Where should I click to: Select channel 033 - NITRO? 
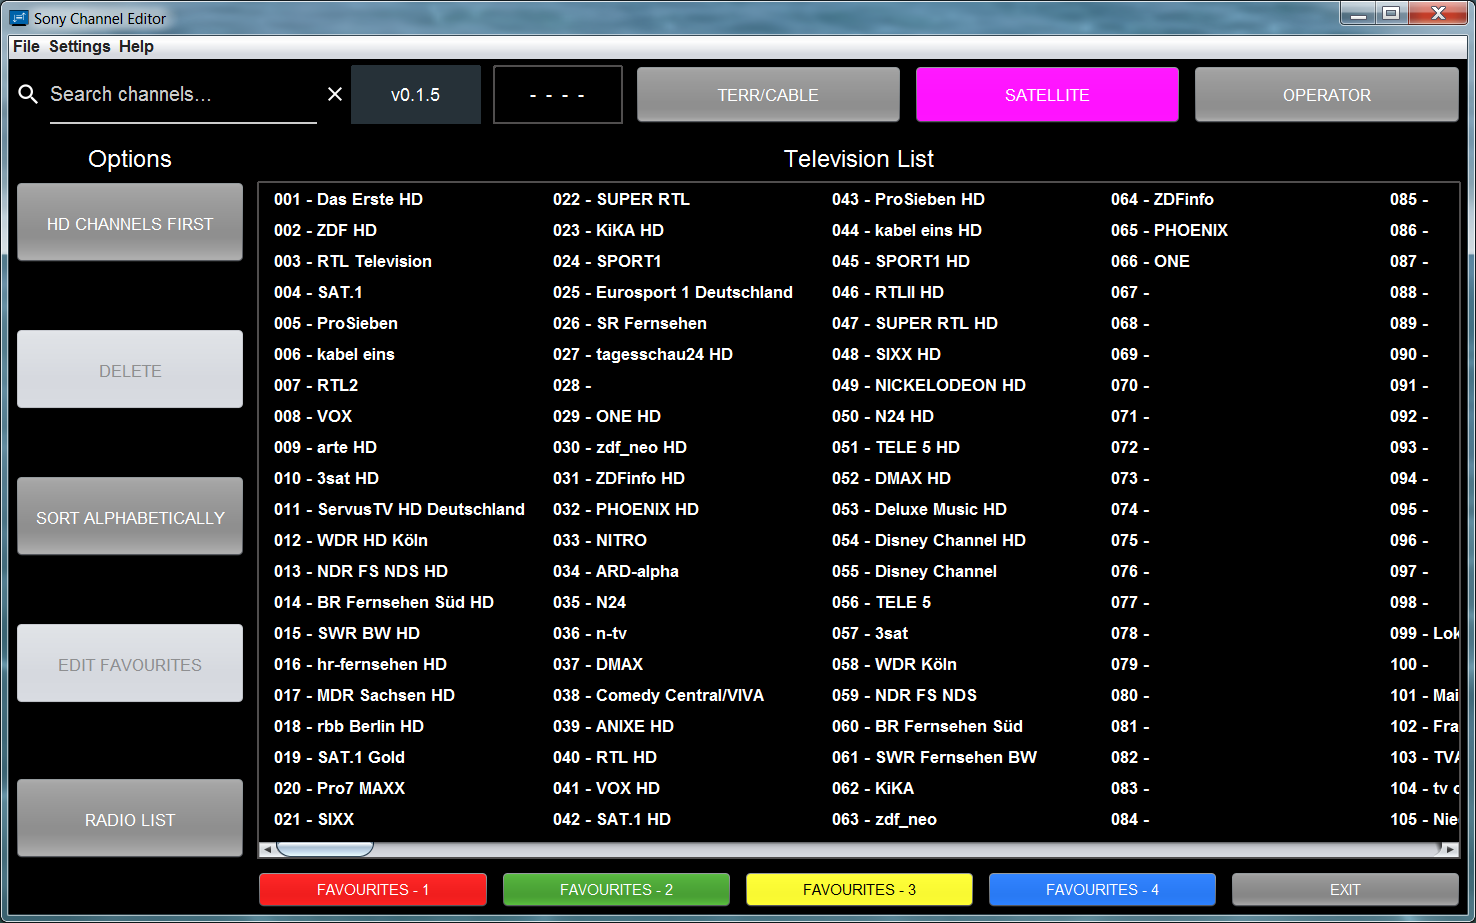[600, 540]
